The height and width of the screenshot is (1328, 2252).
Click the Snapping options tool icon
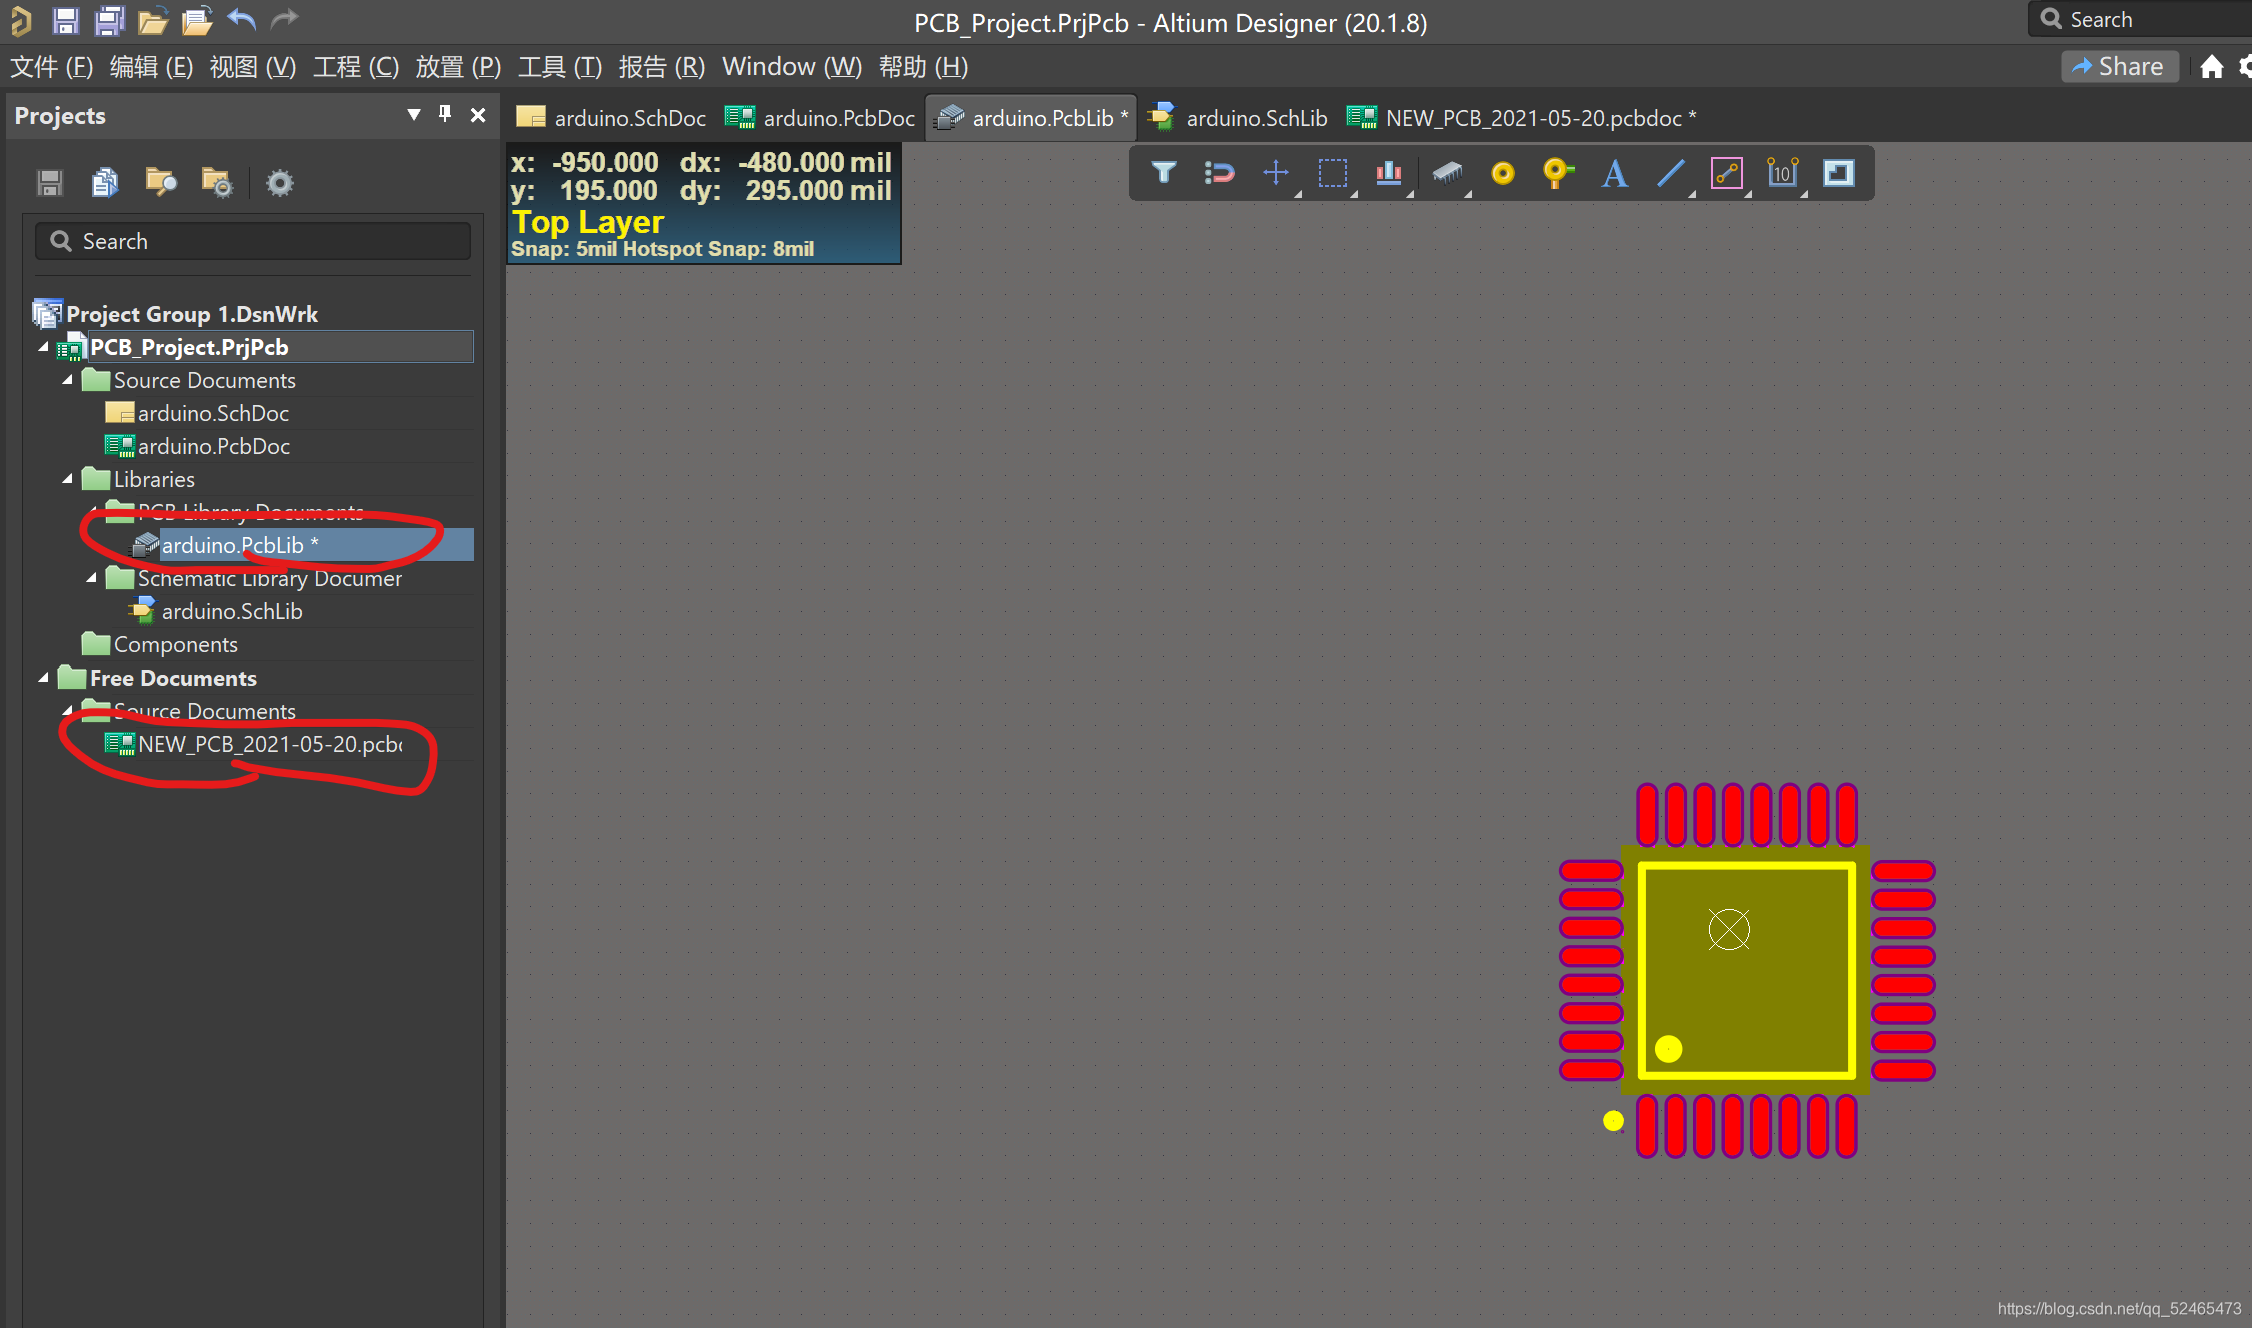[1219, 173]
